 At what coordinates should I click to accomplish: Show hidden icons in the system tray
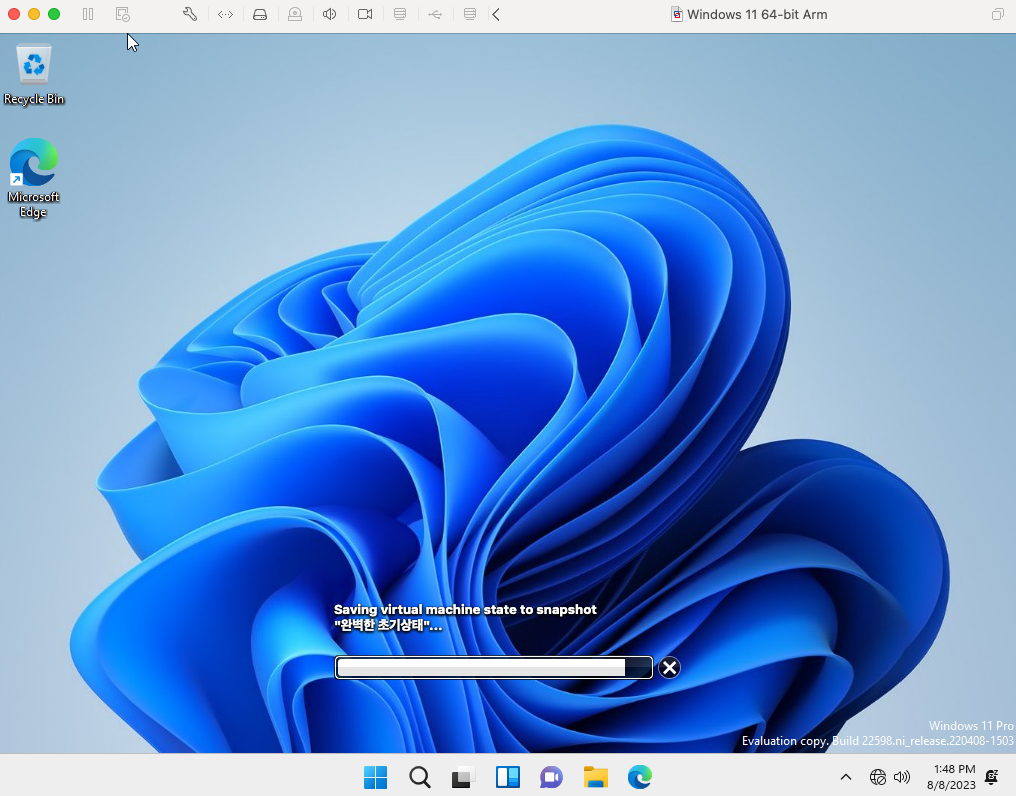(846, 777)
